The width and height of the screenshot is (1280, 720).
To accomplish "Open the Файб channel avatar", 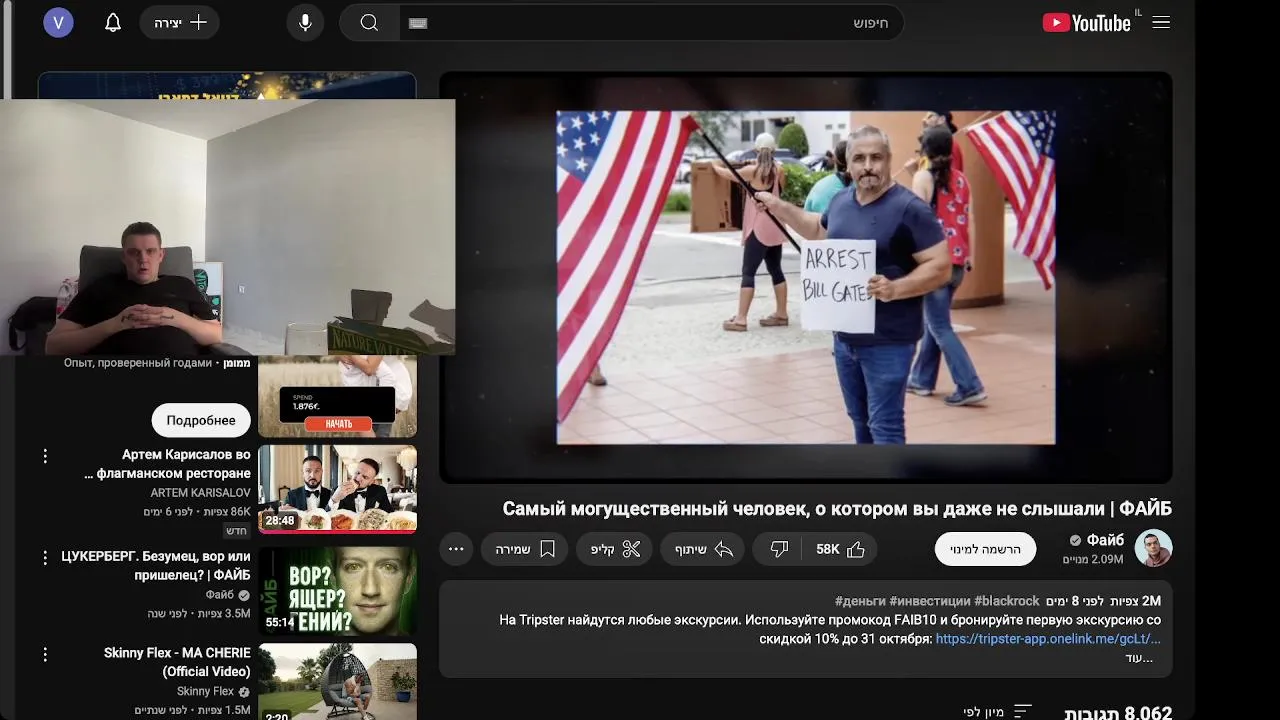I will click(x=1153, y=548).
